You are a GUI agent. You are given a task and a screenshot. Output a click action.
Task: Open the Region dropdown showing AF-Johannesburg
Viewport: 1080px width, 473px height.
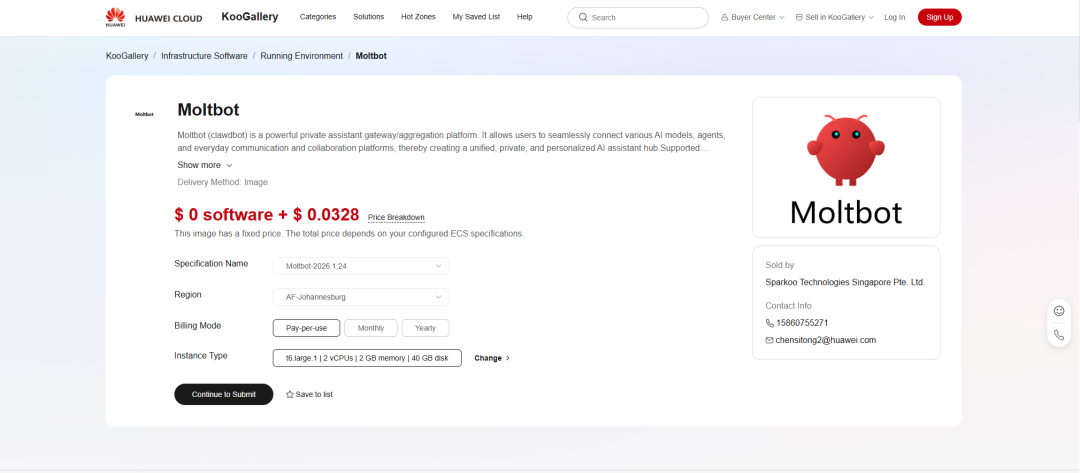tap(361, 297)
